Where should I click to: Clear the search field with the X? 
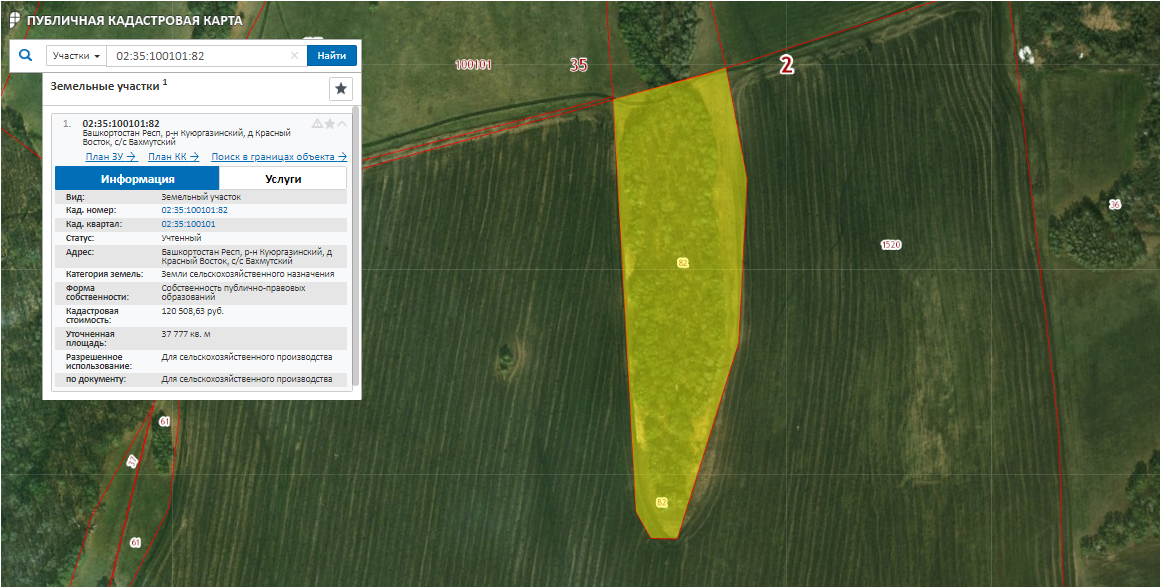pyautogui.click(x=294, y=56)
